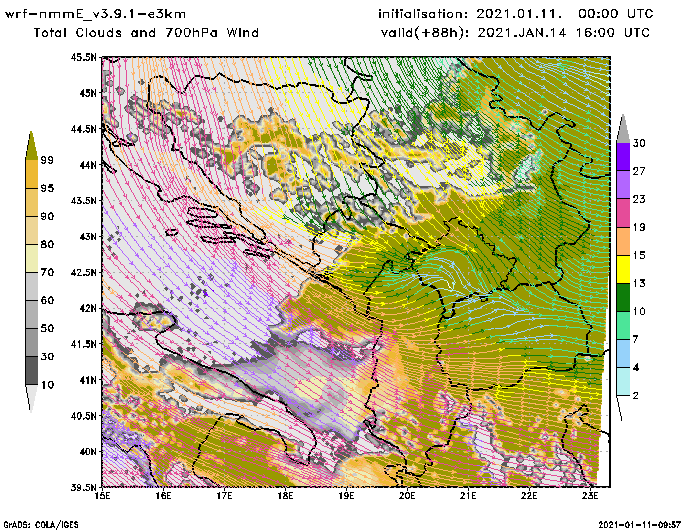The width and height of the screenshot is (700, 530).
Task: Select the 95–99 orange swatch on cloud colorbar
Action: (31, 174)
